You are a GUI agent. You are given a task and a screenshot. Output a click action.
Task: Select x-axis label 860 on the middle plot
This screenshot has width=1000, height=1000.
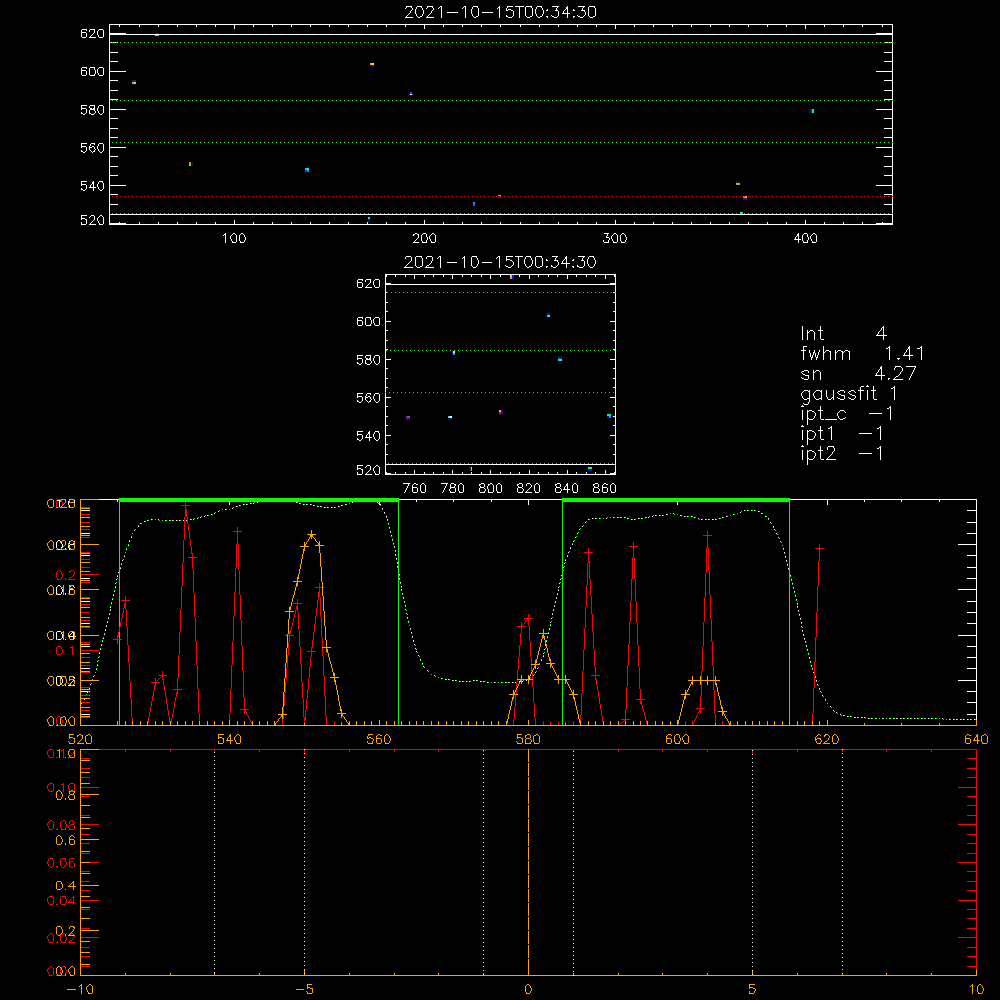(x=605, y=489)
